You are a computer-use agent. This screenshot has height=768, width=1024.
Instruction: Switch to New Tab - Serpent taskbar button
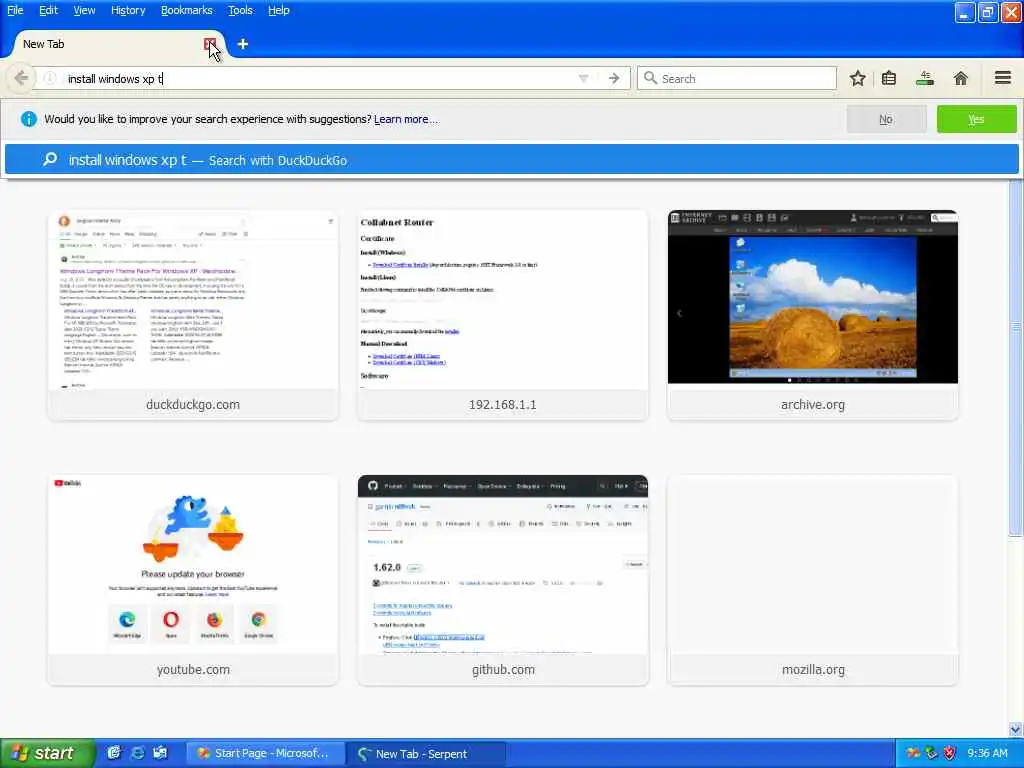[425, 754]
